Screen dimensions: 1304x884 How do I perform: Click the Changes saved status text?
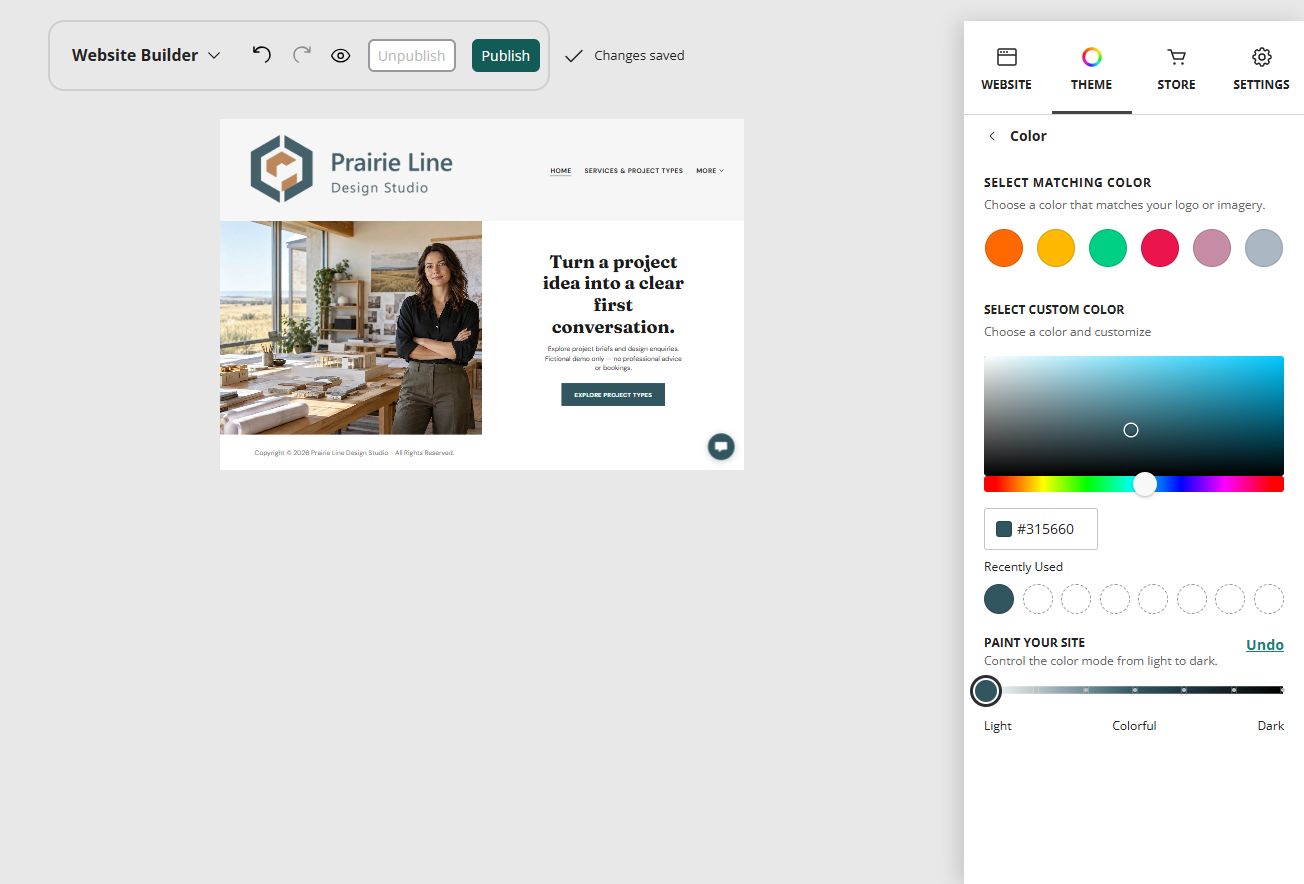639,56
